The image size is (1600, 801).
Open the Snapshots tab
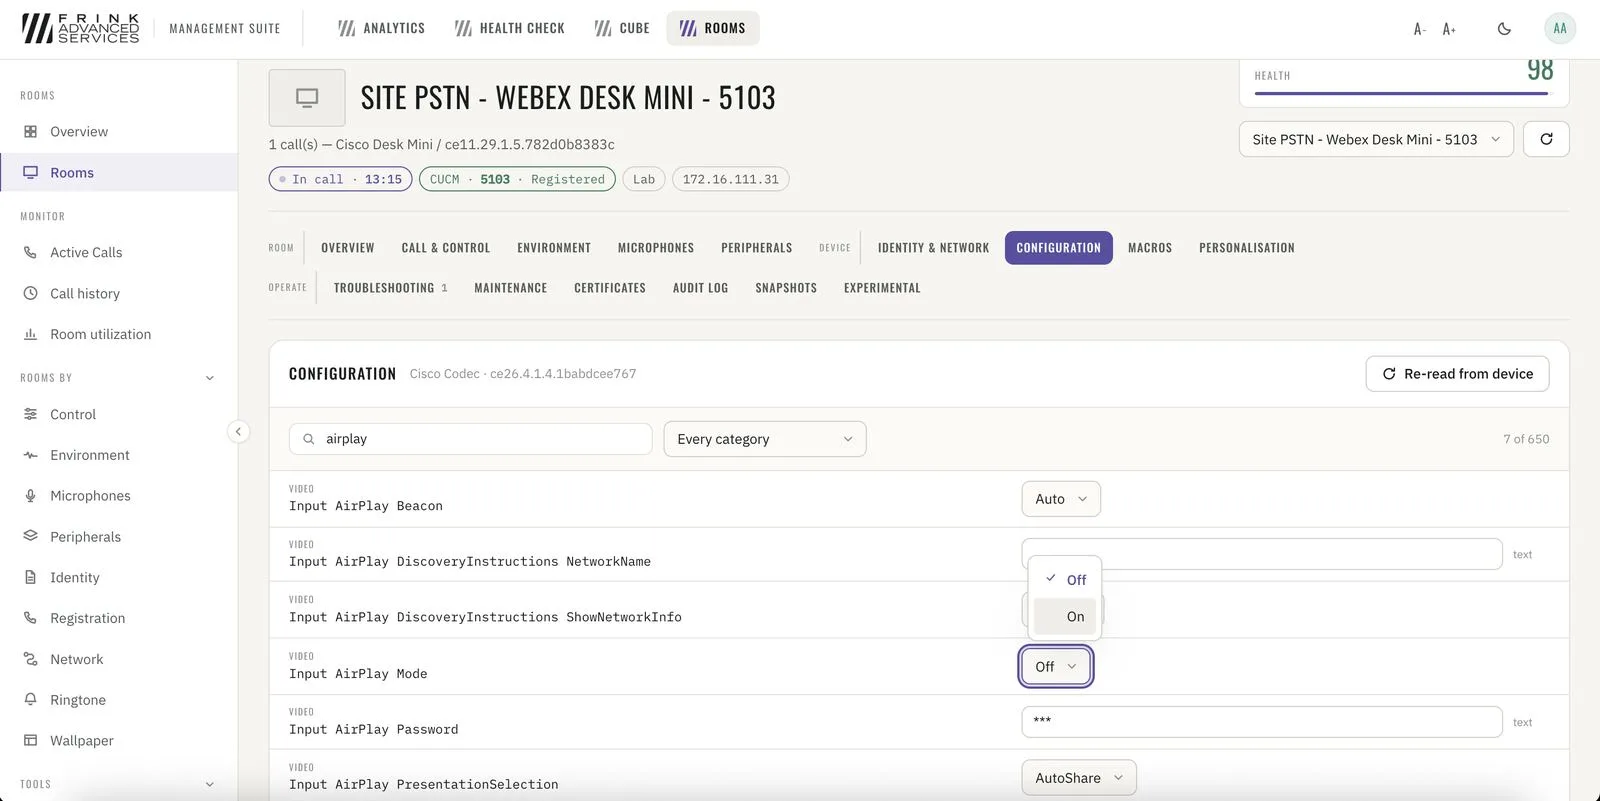pyautogui.click(x=786, y=288)
